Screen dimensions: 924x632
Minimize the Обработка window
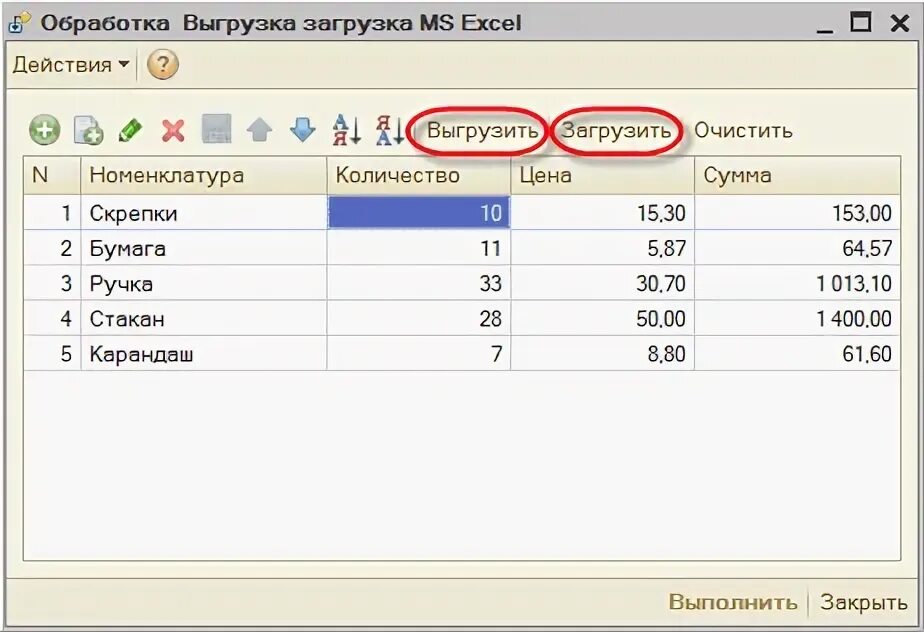pos(824,25)
